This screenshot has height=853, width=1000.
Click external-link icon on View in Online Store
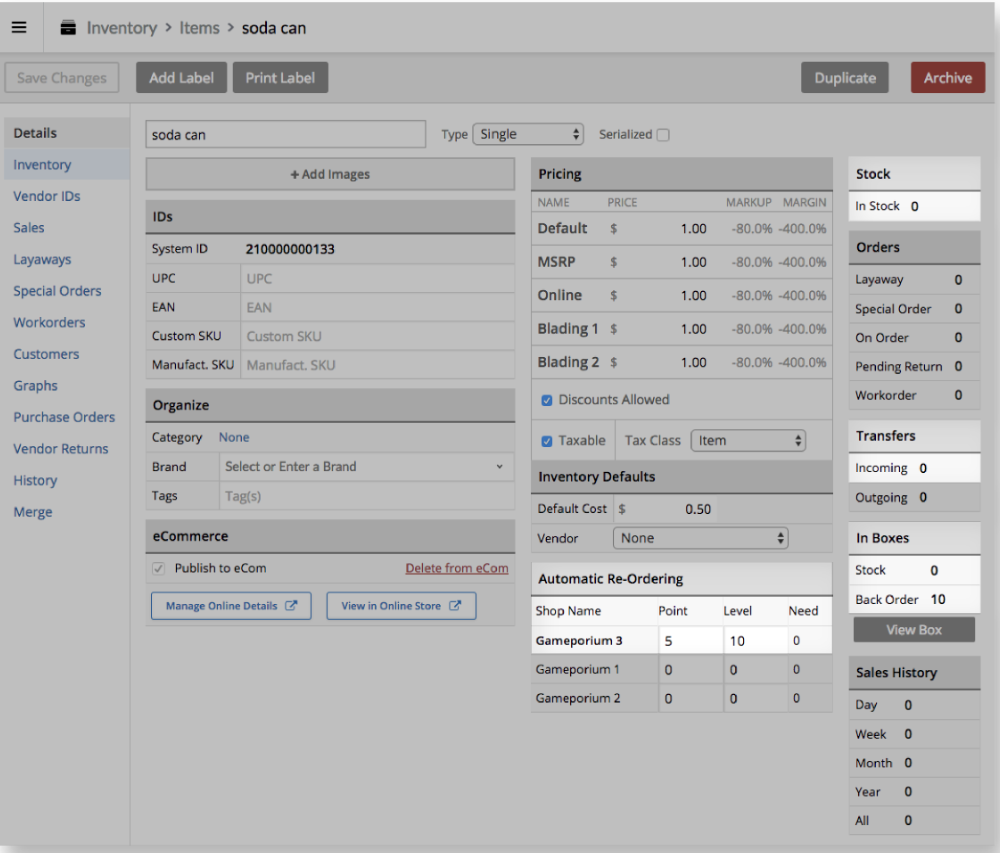click(455, 606)
